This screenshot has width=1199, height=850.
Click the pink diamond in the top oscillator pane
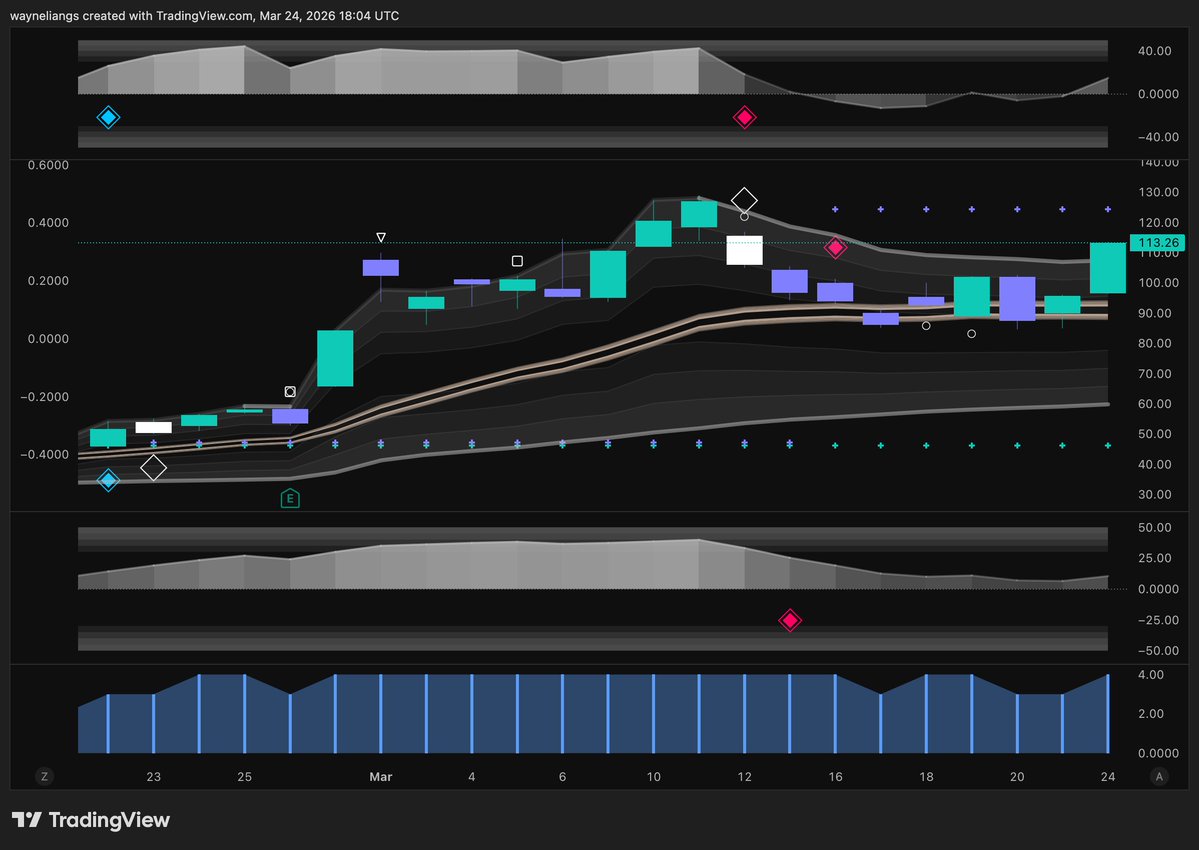point(744,118)
